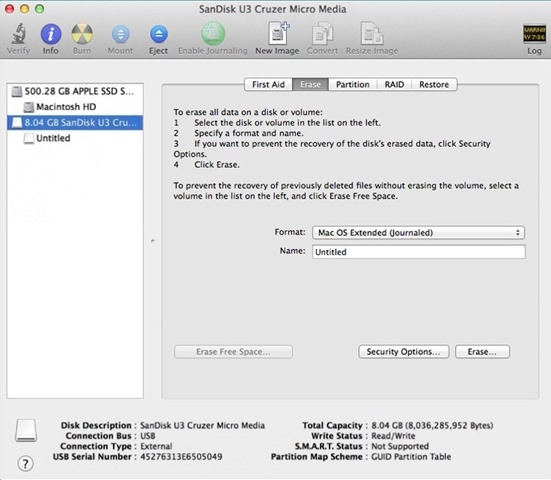Click the Mount toolbar icon
551x480 pixels.
(121, 34)
